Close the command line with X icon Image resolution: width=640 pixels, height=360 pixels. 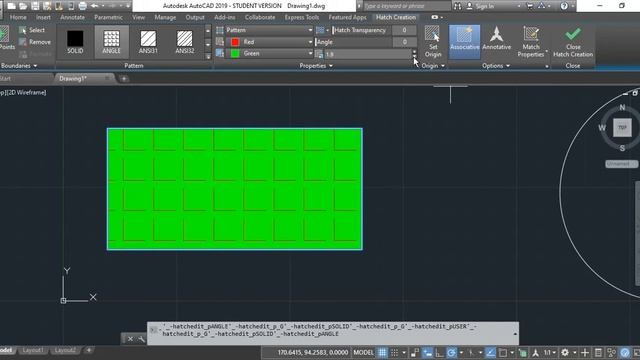(130, 339)
